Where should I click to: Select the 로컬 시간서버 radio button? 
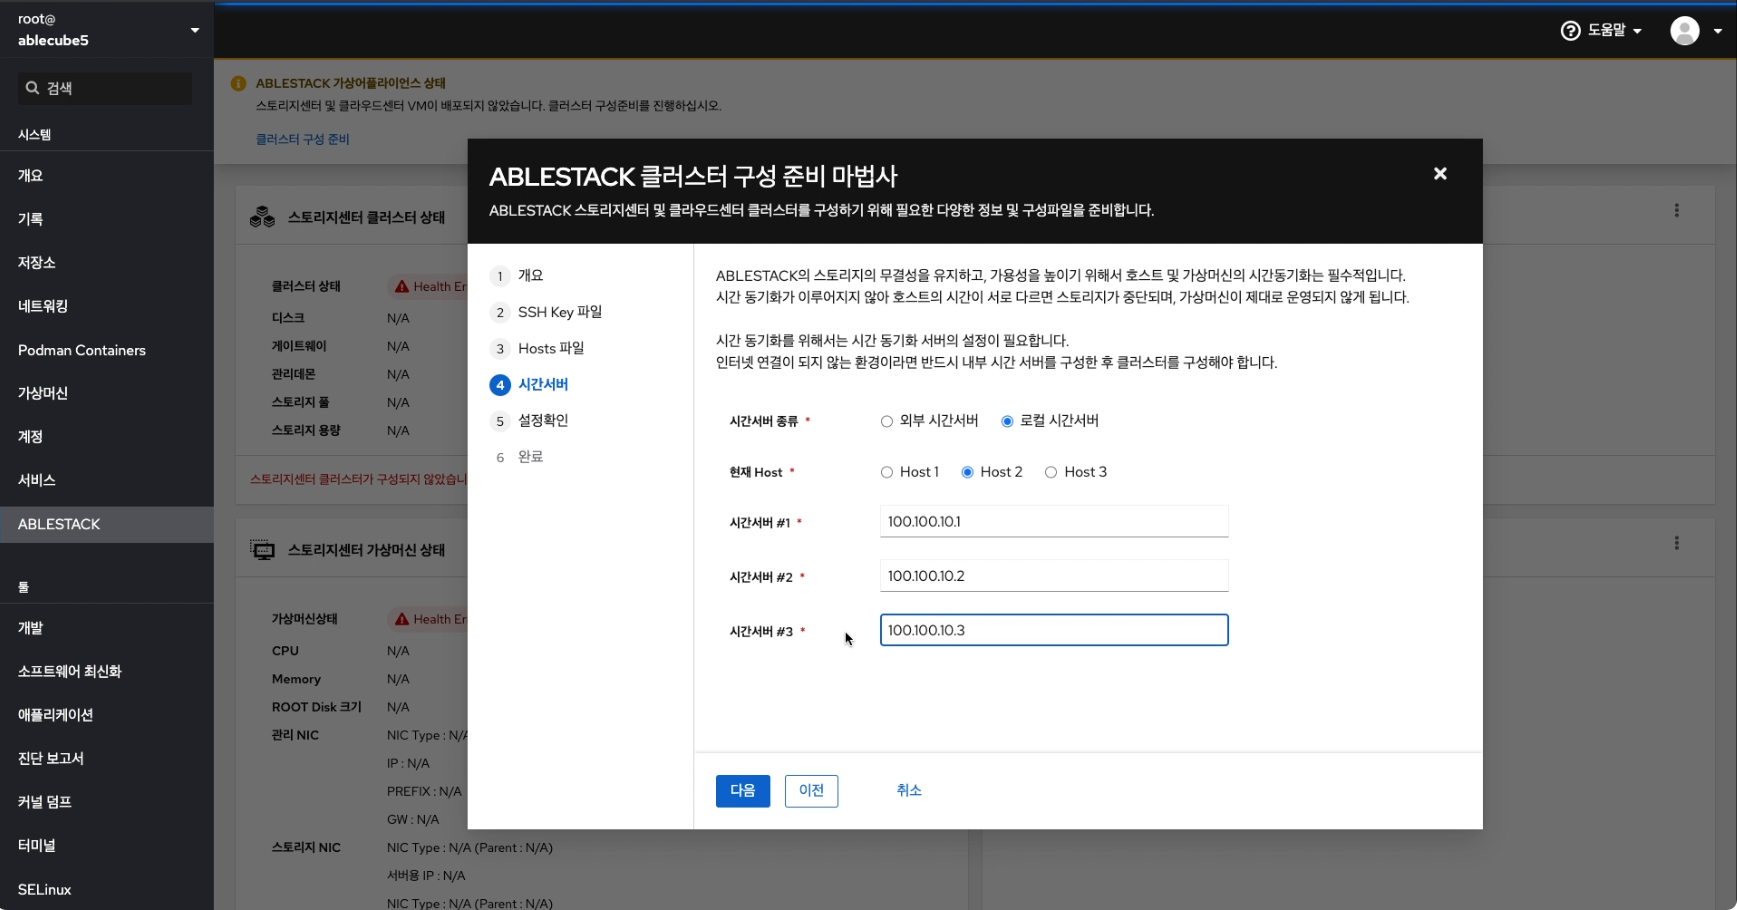(x=1007, y=422)
